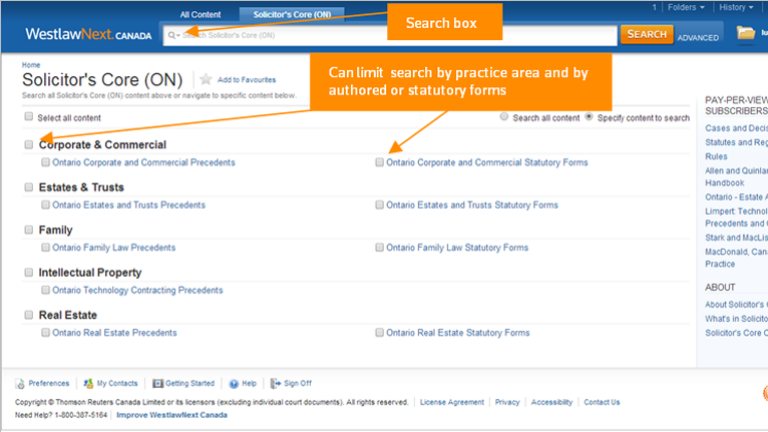Click the Getting Started icon in footer
Screen dimensions: 768x432
coord(158,384)
